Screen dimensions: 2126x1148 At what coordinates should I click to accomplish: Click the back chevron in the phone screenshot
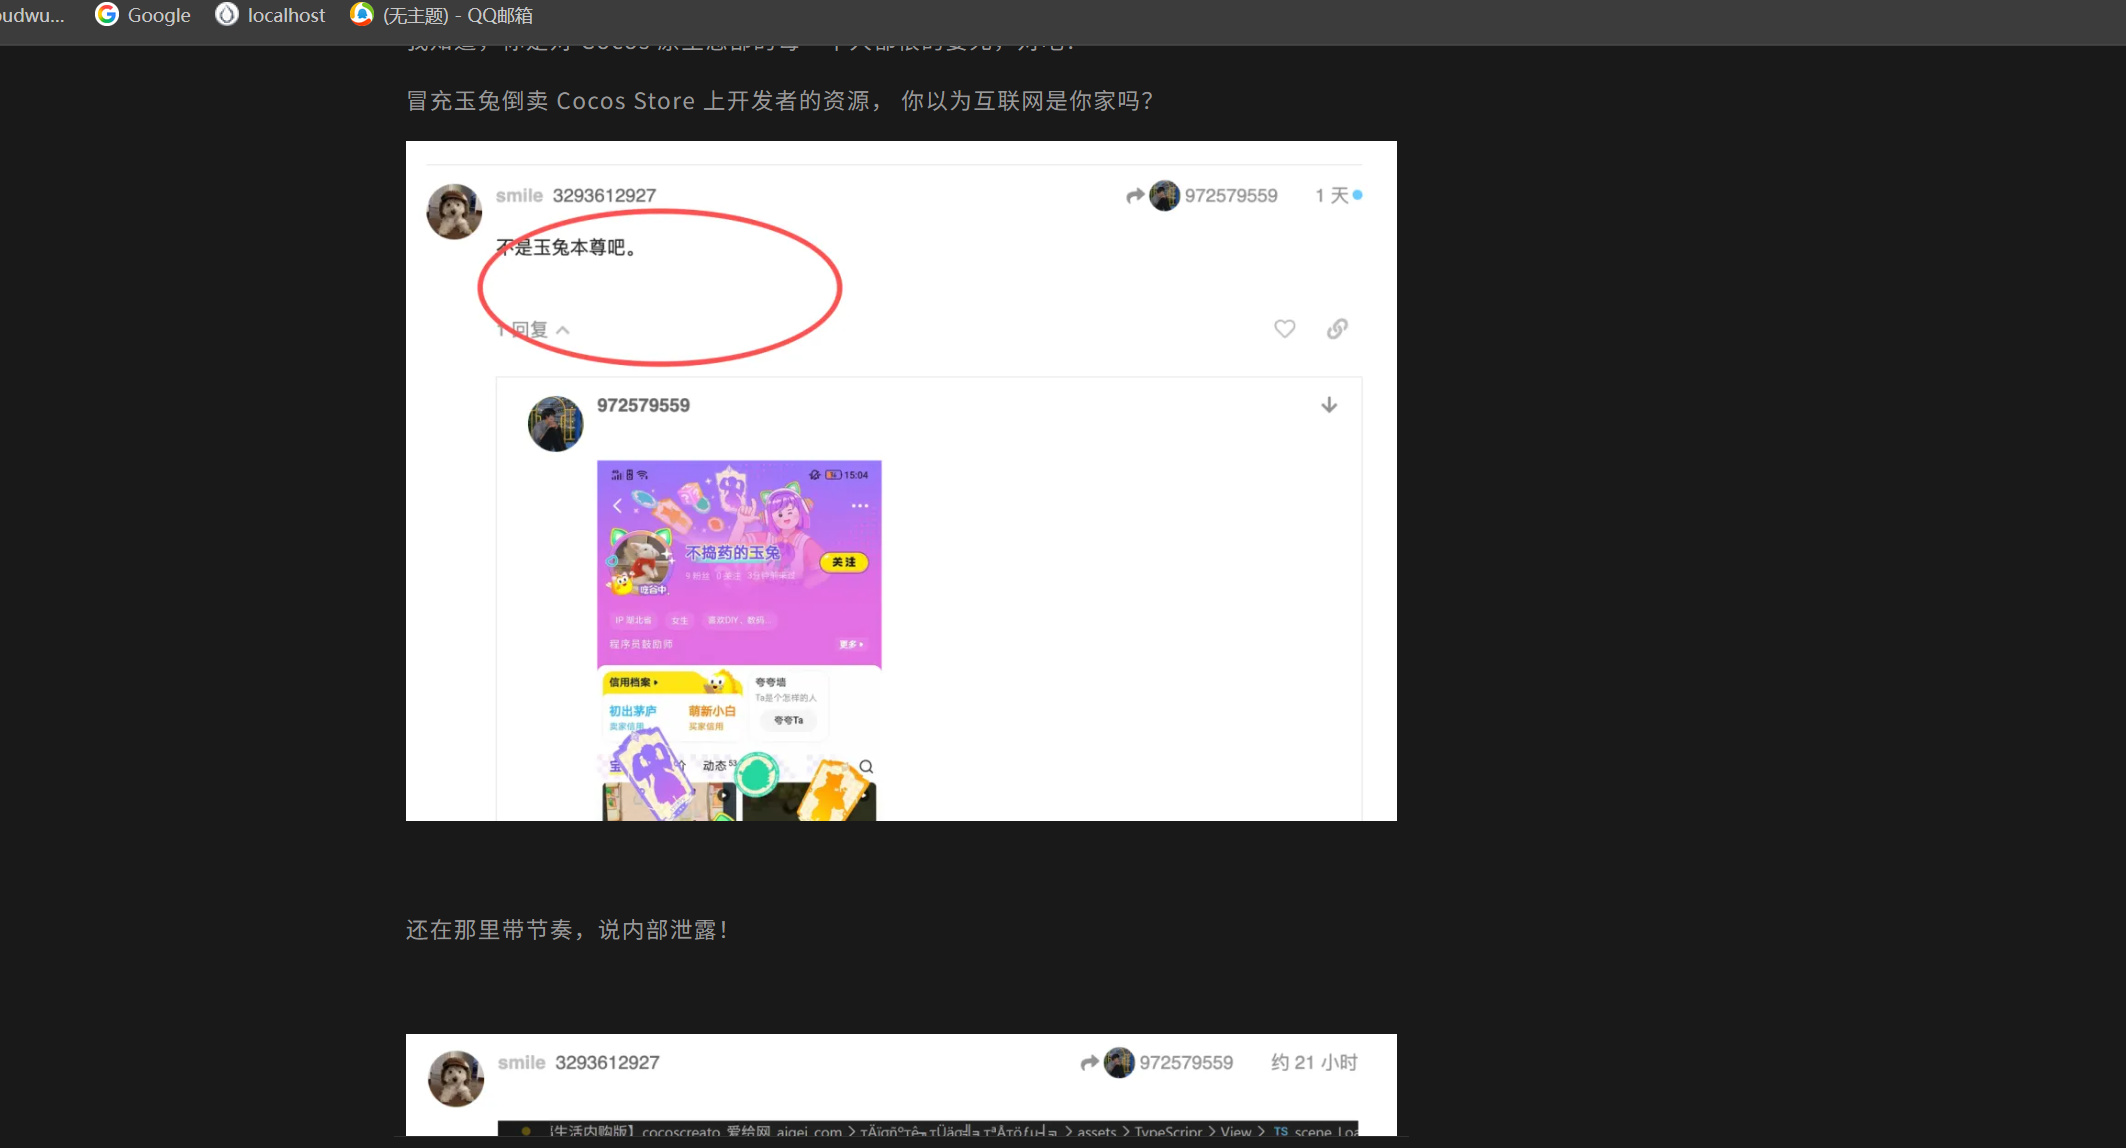pyautogui.click(x=617, y=506)
